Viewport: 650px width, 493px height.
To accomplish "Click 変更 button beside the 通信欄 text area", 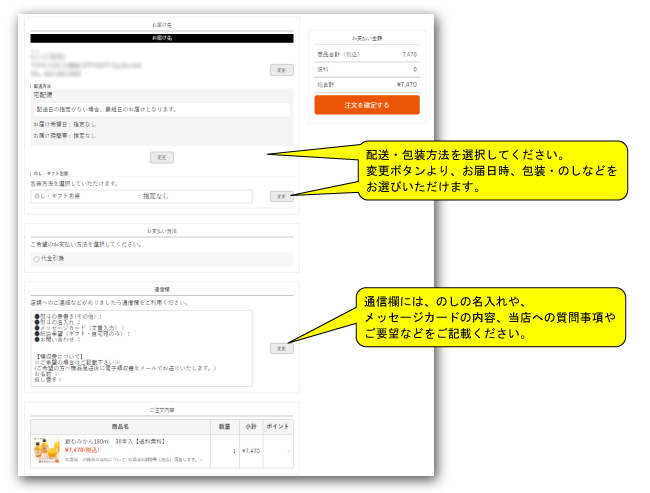I will pyautogui.click(x=281, y=348).
